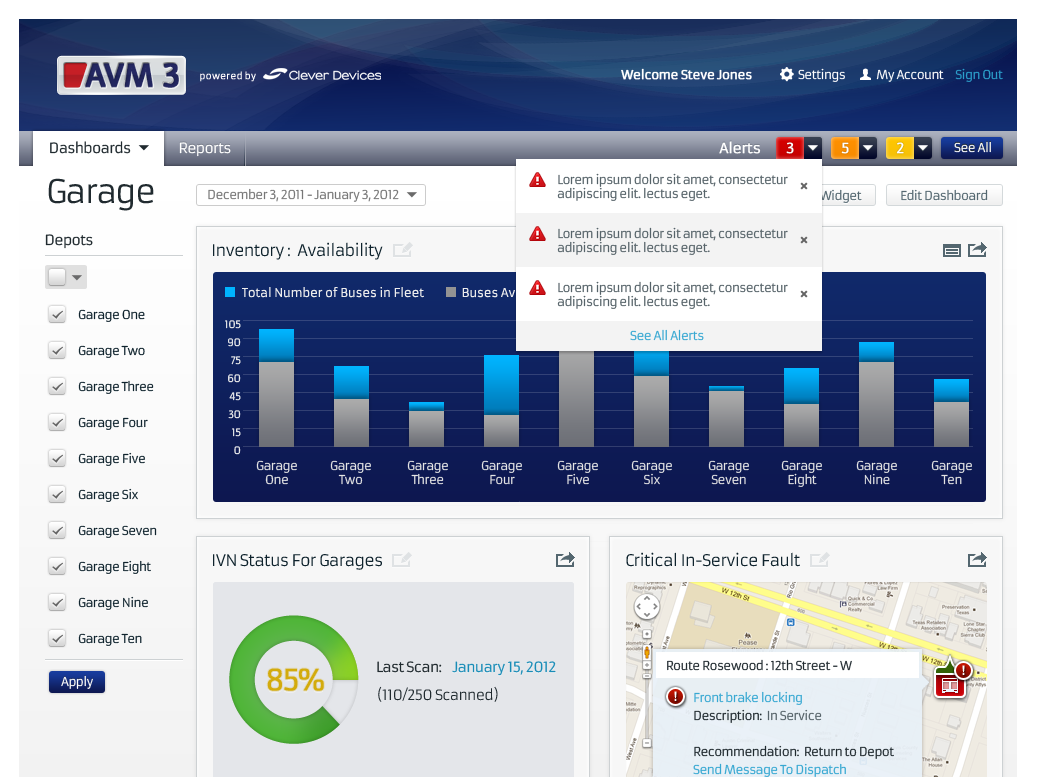1037x777 pixels.
Task: Click the third alert's red warning triangle
Action: 538,288
